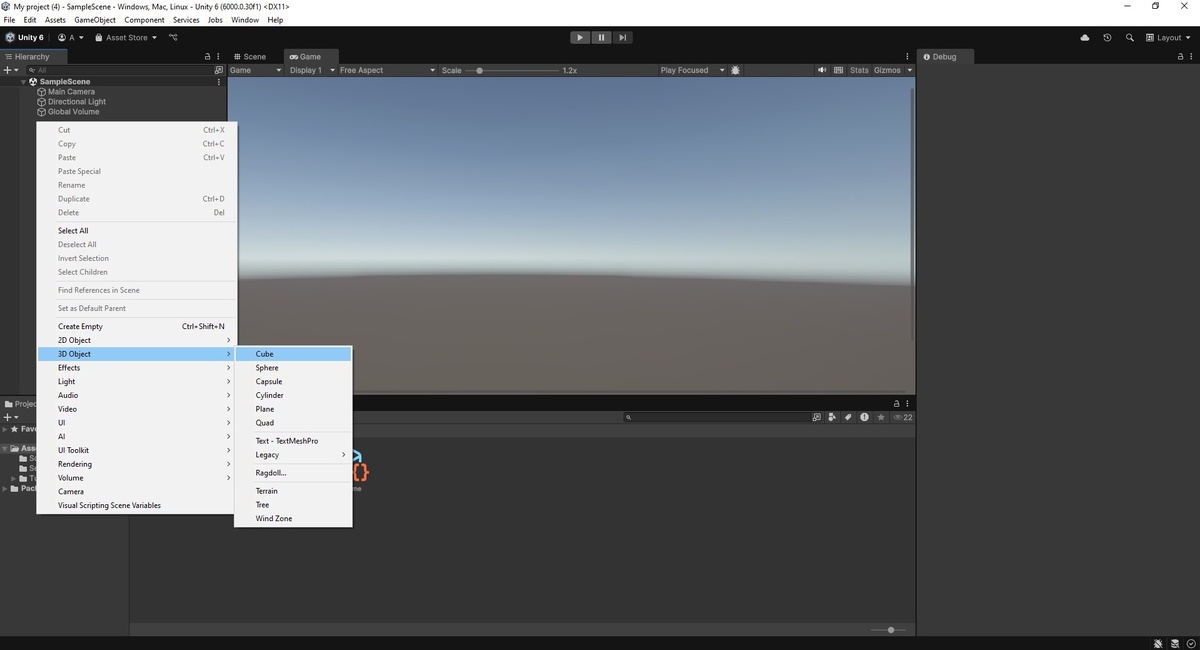Open the GameObject menu in menu bar

(95, 20)
